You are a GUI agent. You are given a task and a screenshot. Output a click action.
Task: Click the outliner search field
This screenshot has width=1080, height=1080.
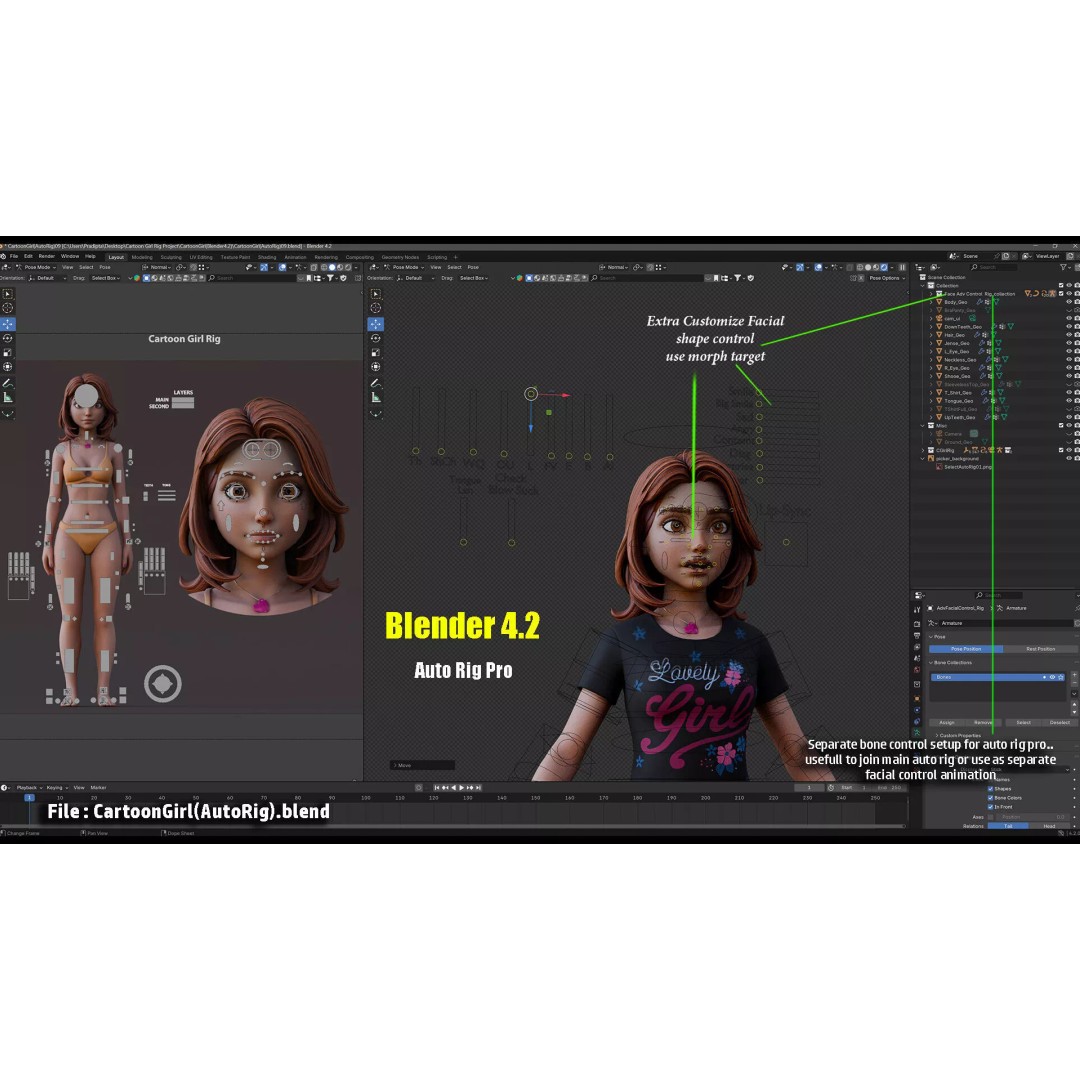tap(994, 267)
